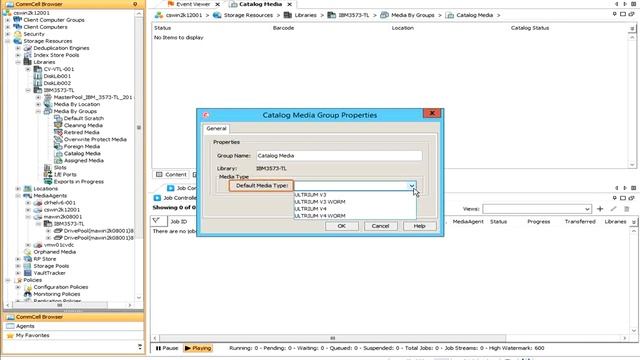Click the Foreign Media icon
Image resolution: width=640 pixels, height=360 pixels.
[58, 146]
